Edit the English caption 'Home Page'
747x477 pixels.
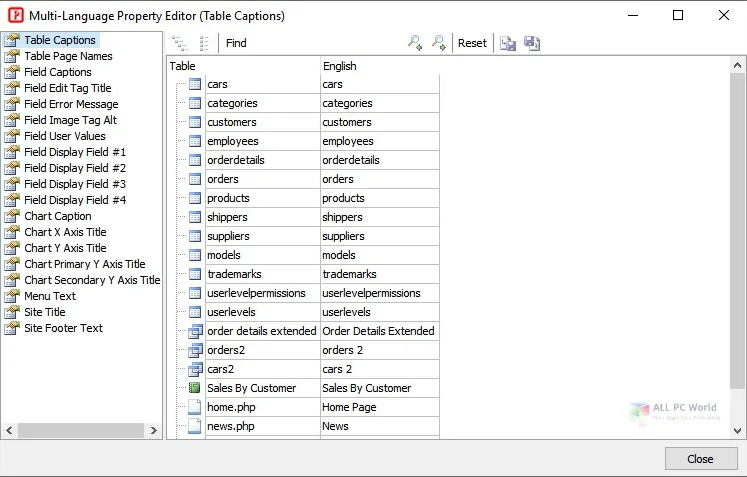click(x=380, y=407)
